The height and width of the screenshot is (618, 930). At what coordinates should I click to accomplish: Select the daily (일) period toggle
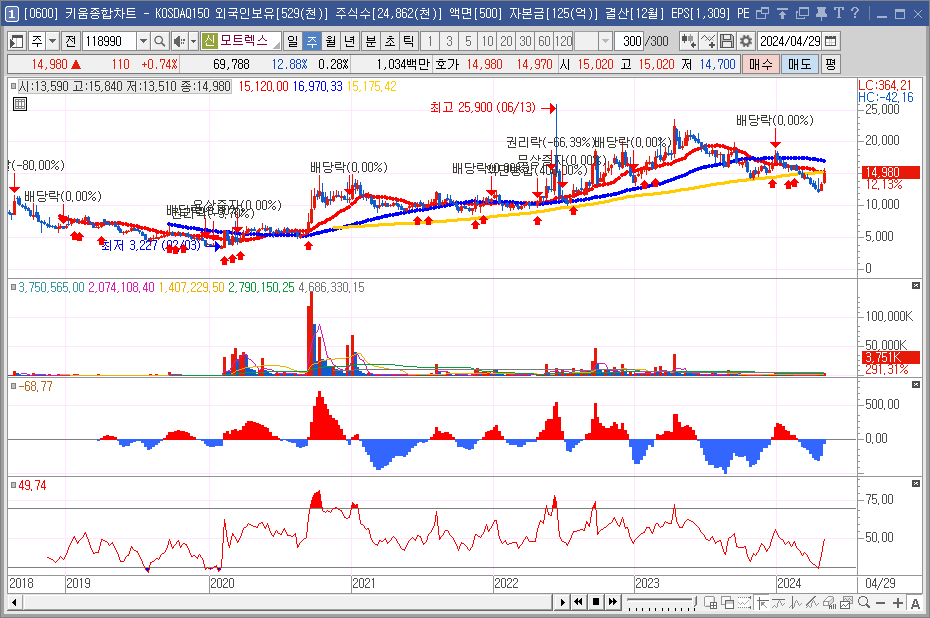pos(293,41)
